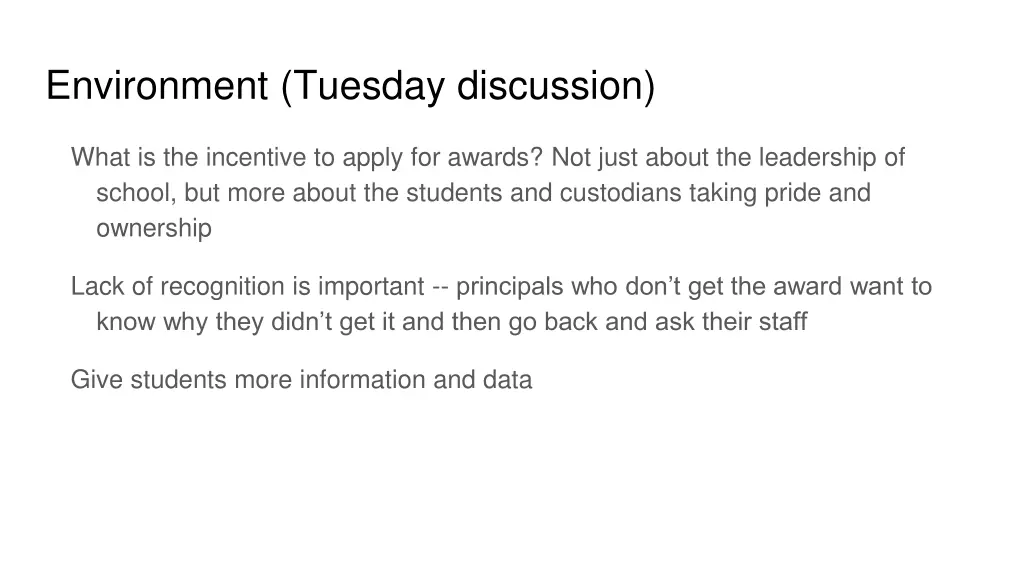Click the word "leadership" in the first paragraph

(x=817, y=157)
